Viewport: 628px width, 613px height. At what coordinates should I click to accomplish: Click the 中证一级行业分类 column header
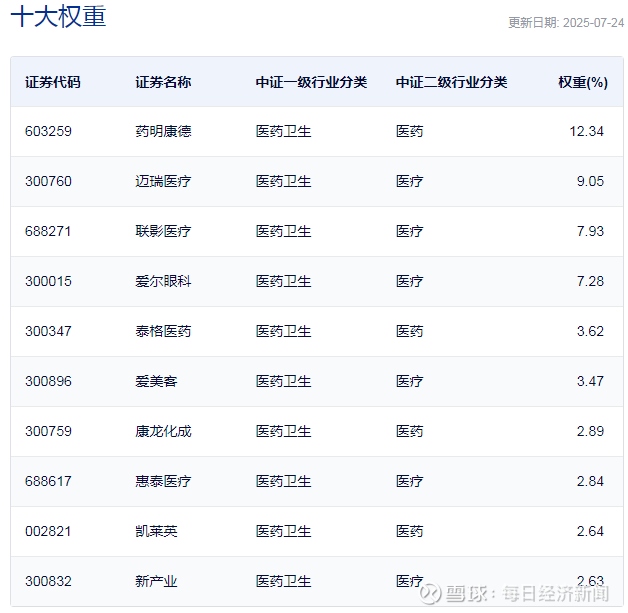pos(312,82)
